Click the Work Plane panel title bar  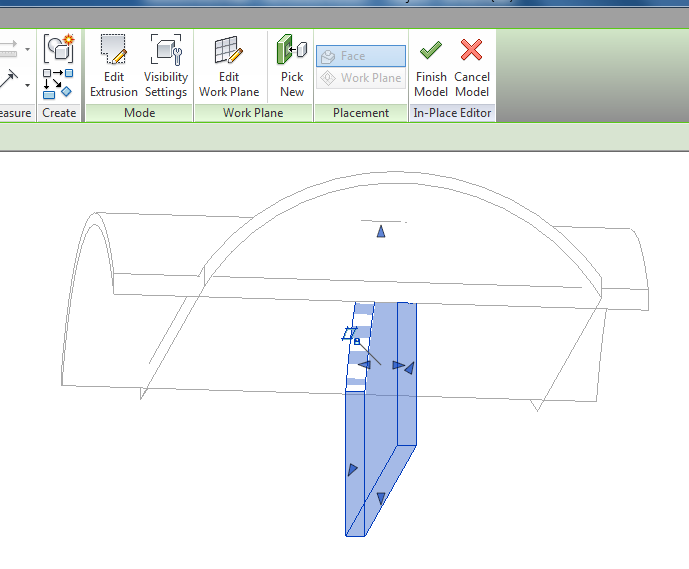coord(252,113)
